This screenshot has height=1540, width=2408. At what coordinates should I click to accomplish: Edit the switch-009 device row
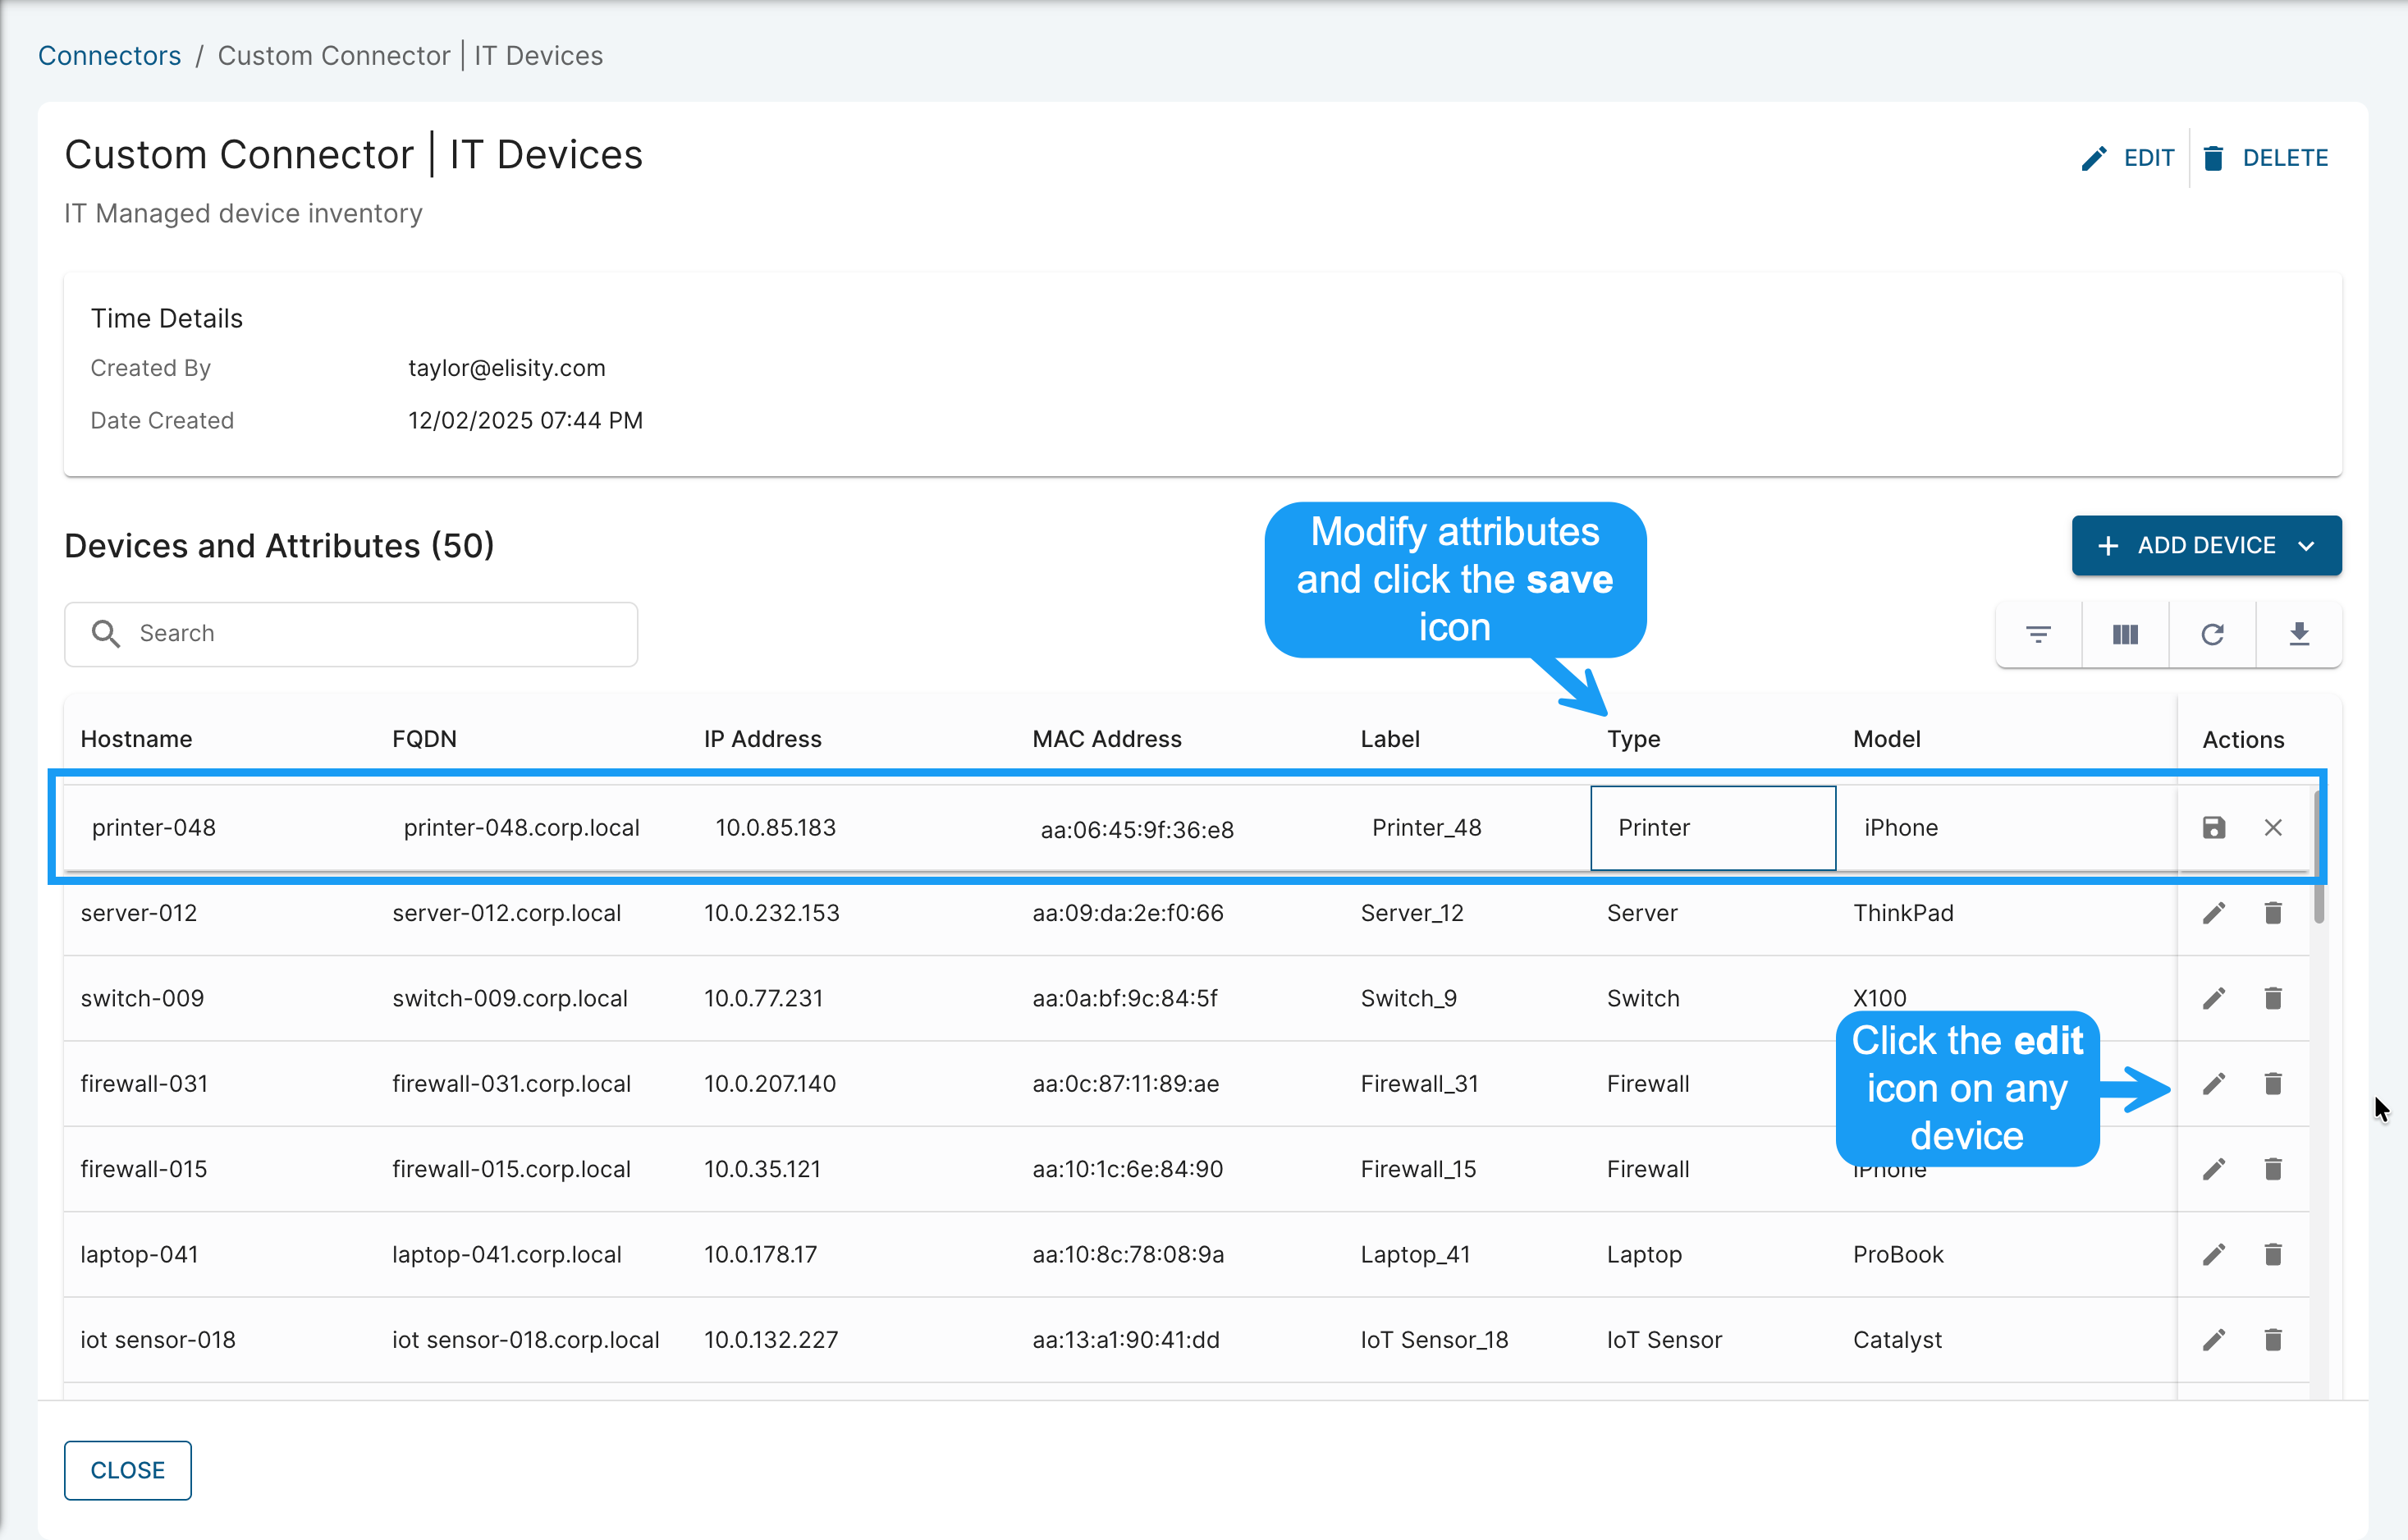click(2213, 998)
